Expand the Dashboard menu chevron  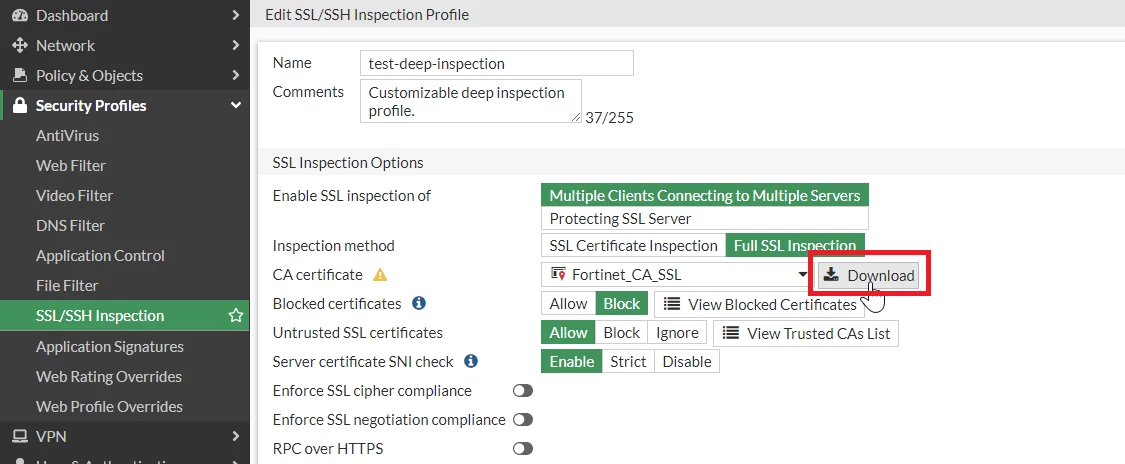[x=235, y=15]
